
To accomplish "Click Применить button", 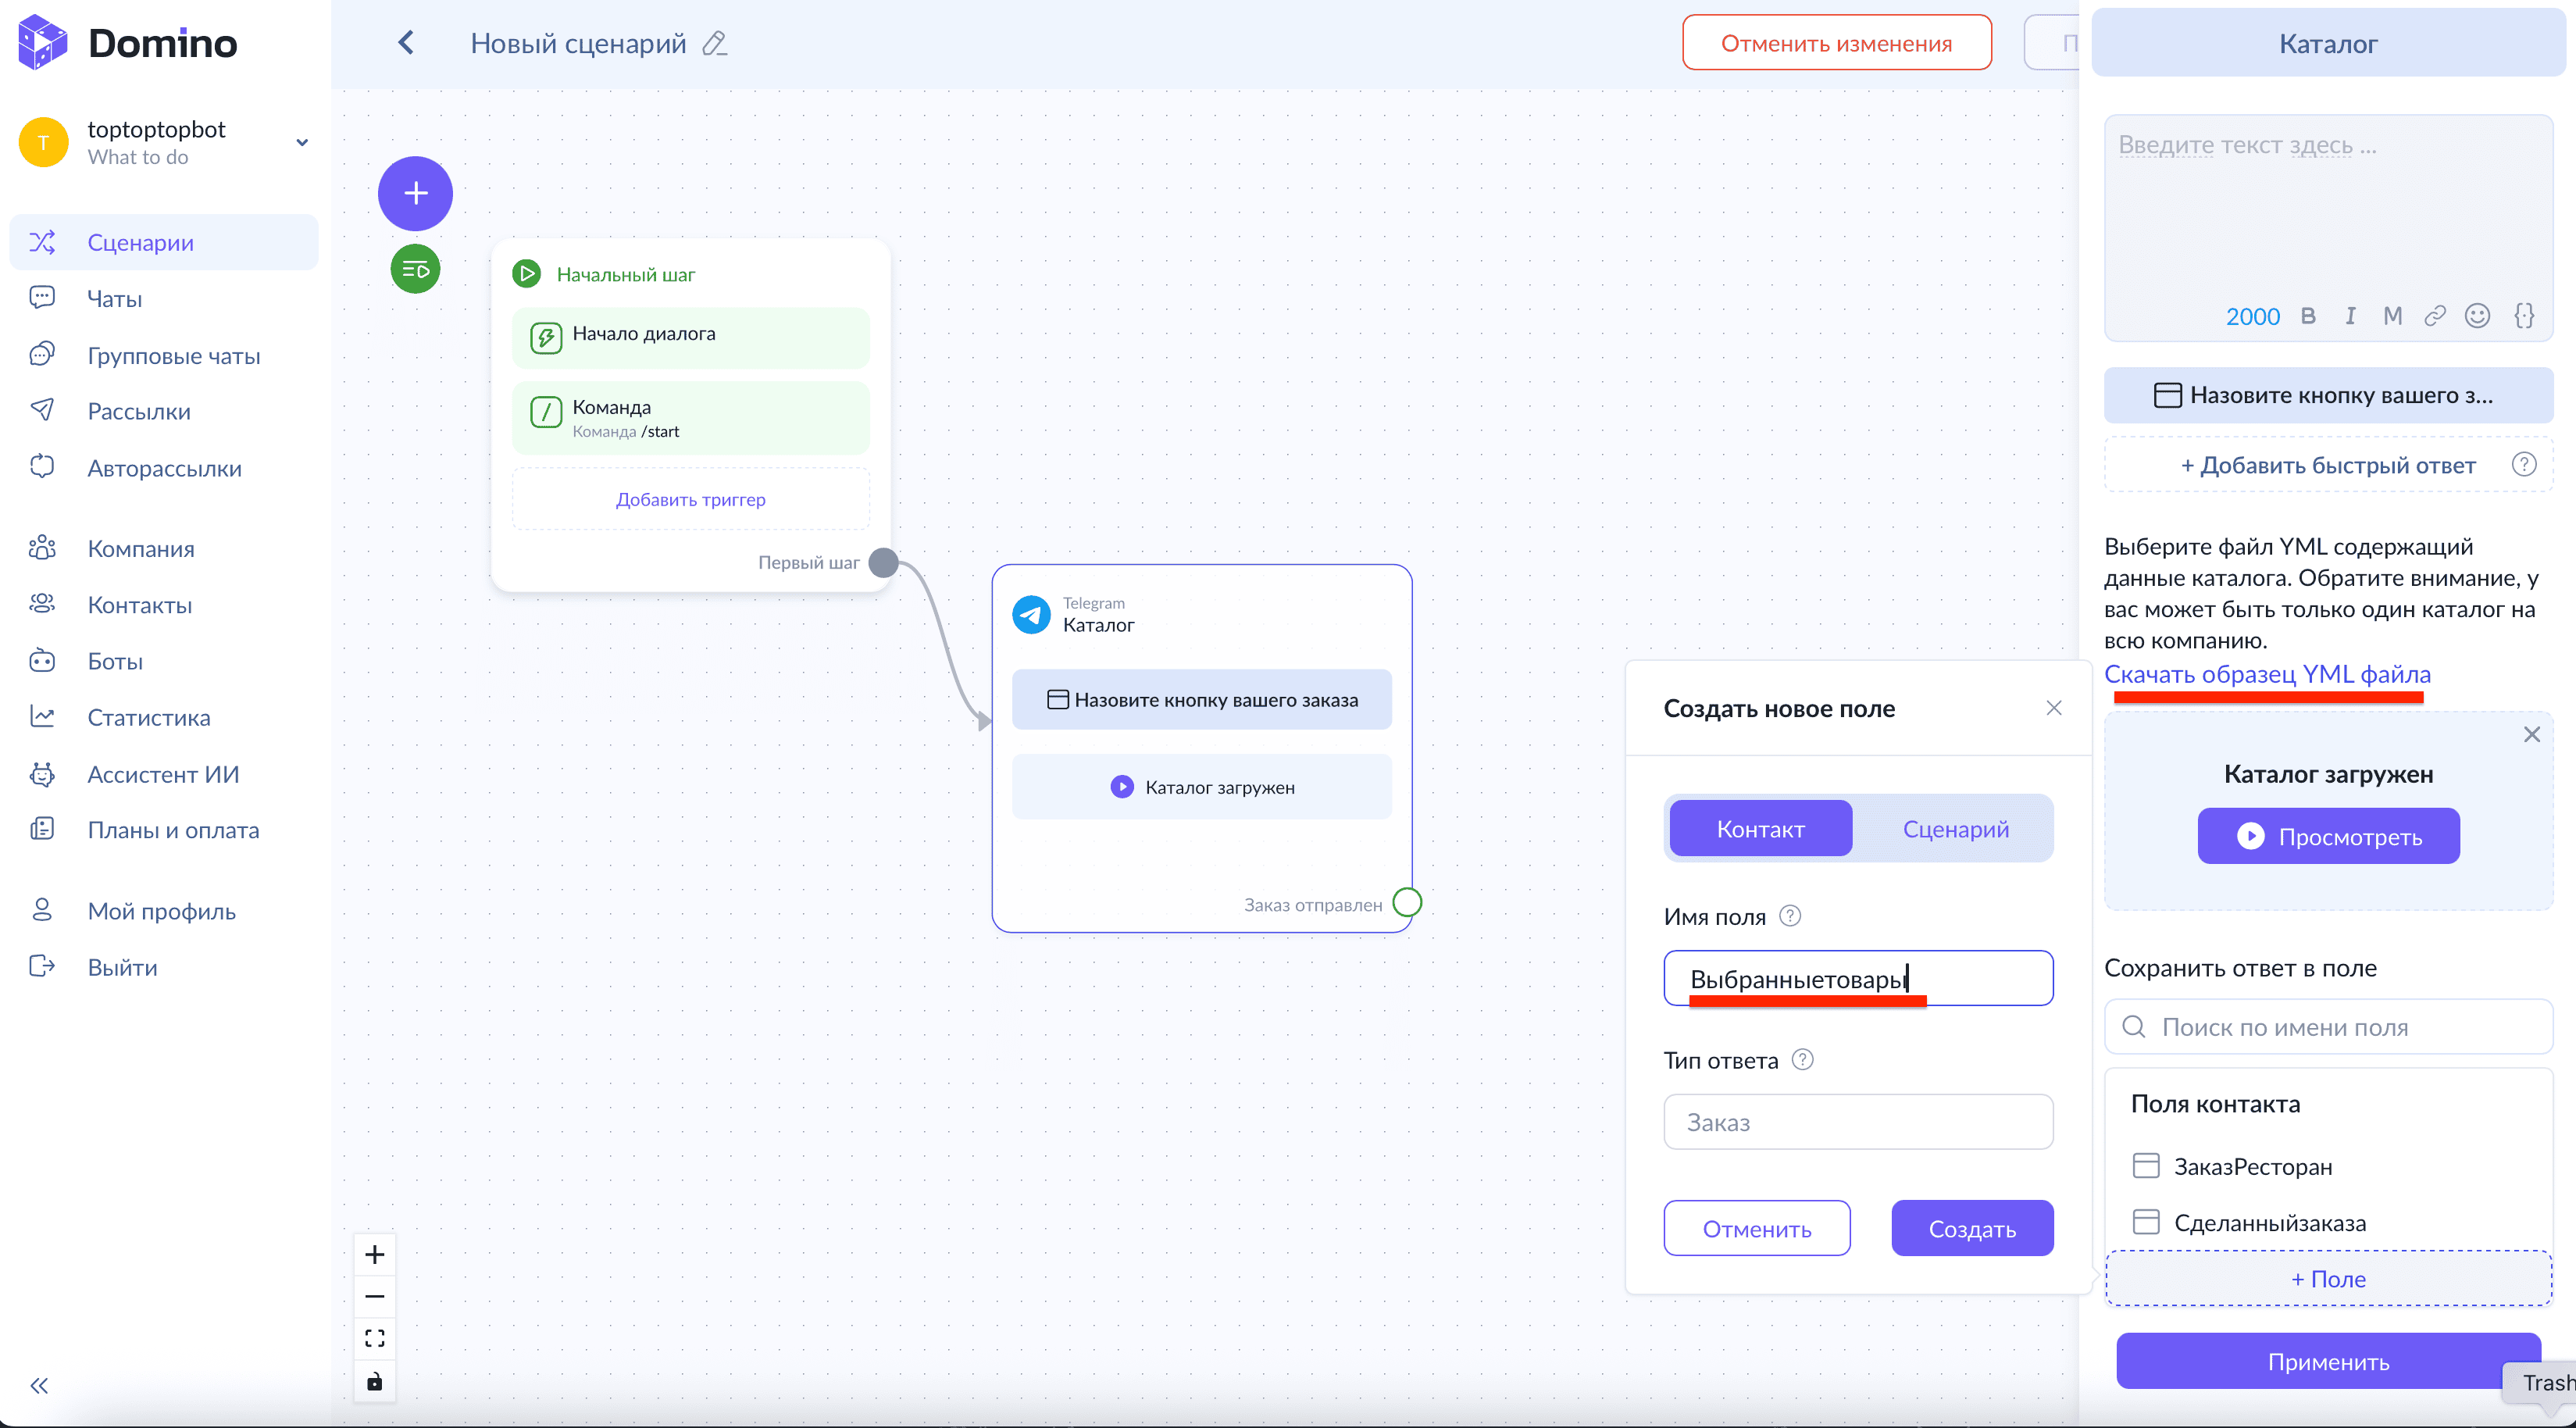I will pos(2328,1361).
